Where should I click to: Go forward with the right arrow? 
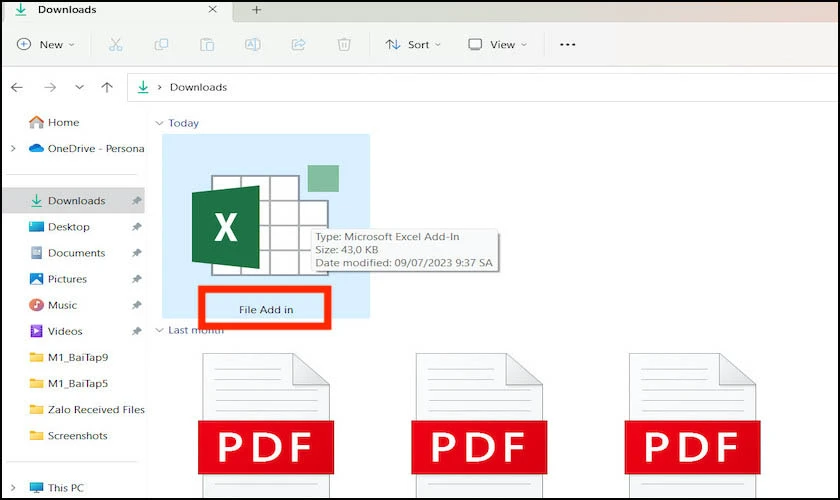(50, 87)
